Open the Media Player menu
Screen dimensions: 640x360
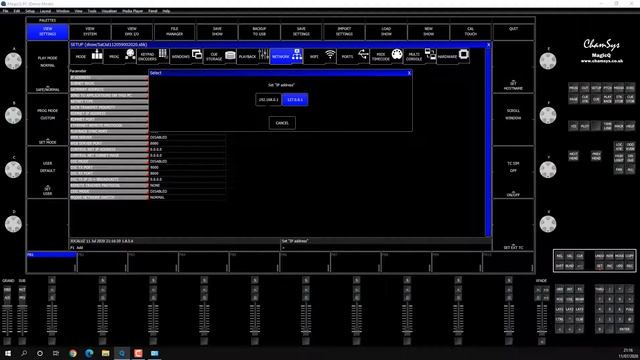[x=133, y=11]
